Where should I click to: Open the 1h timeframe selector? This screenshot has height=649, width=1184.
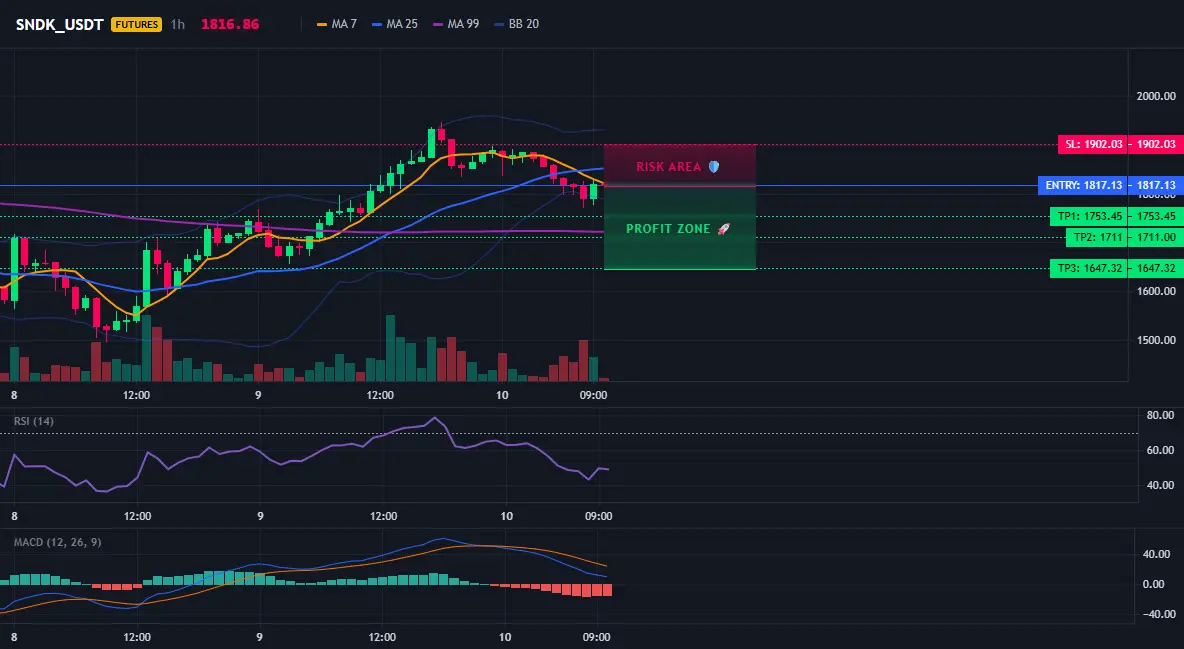(x=177, y=24)
